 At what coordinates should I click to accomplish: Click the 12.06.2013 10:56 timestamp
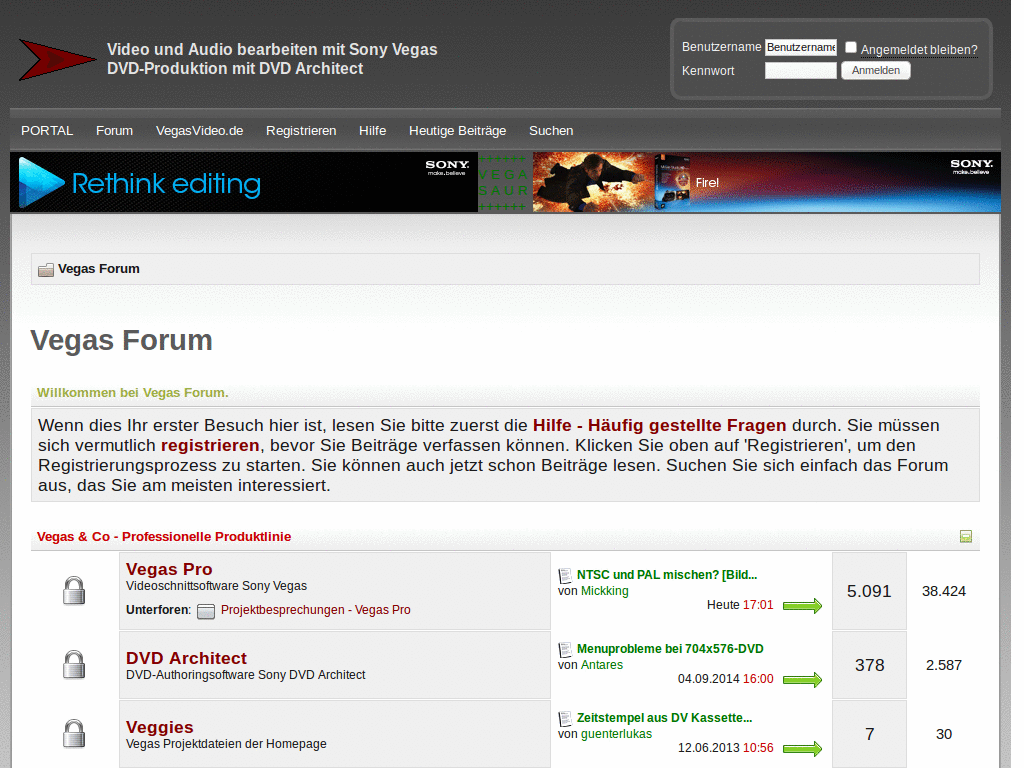[726, 748]
